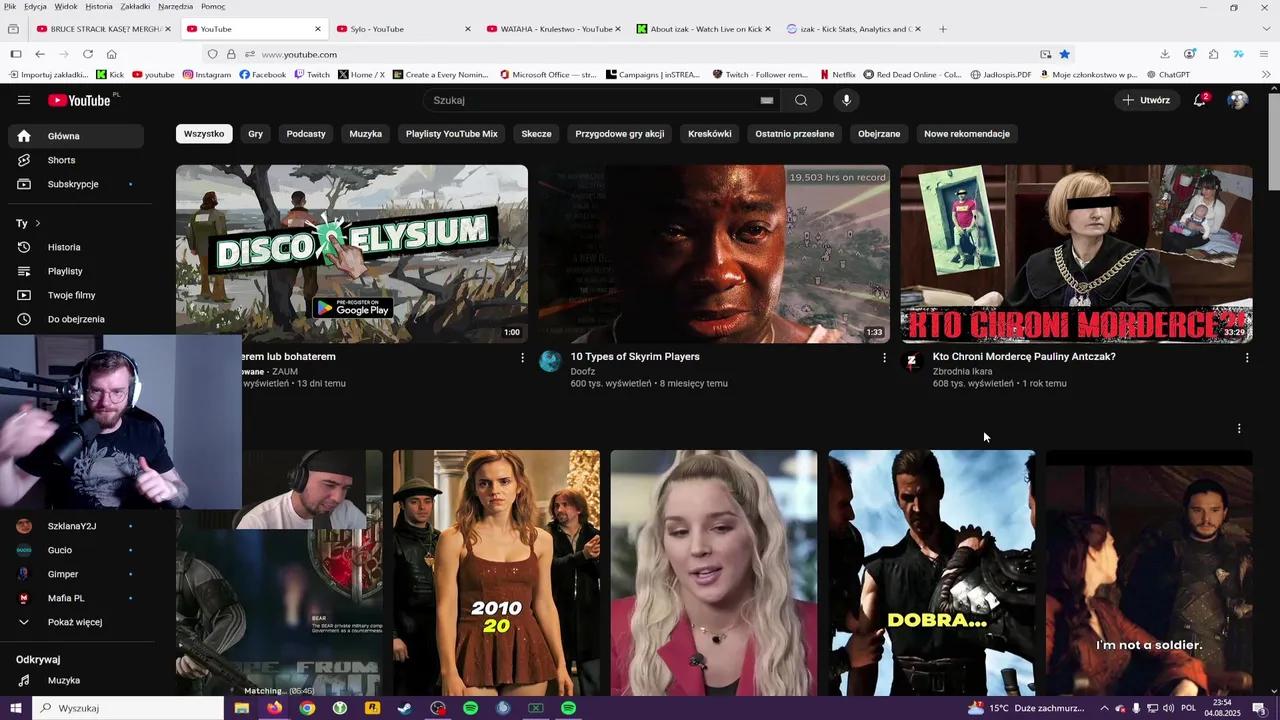The image size is (1280, 720).
Task: Open the Narzędzia browser menu
Action: coord(176,6)
